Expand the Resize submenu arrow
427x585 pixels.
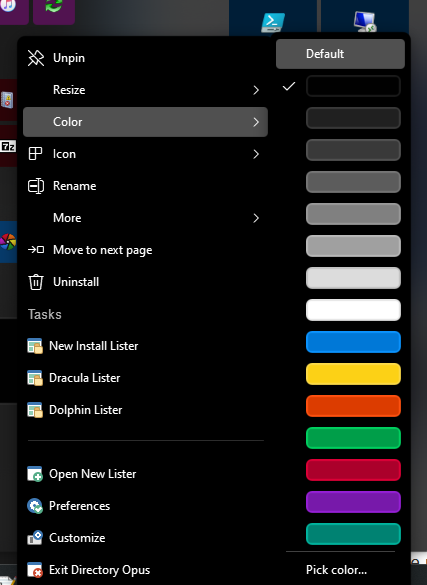(256, 90)
